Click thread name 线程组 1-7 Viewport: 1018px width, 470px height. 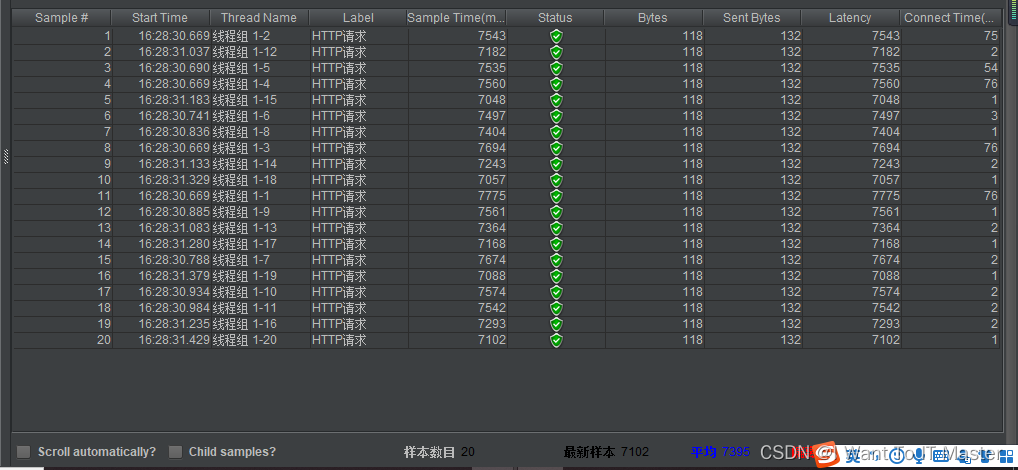[242, 260]
